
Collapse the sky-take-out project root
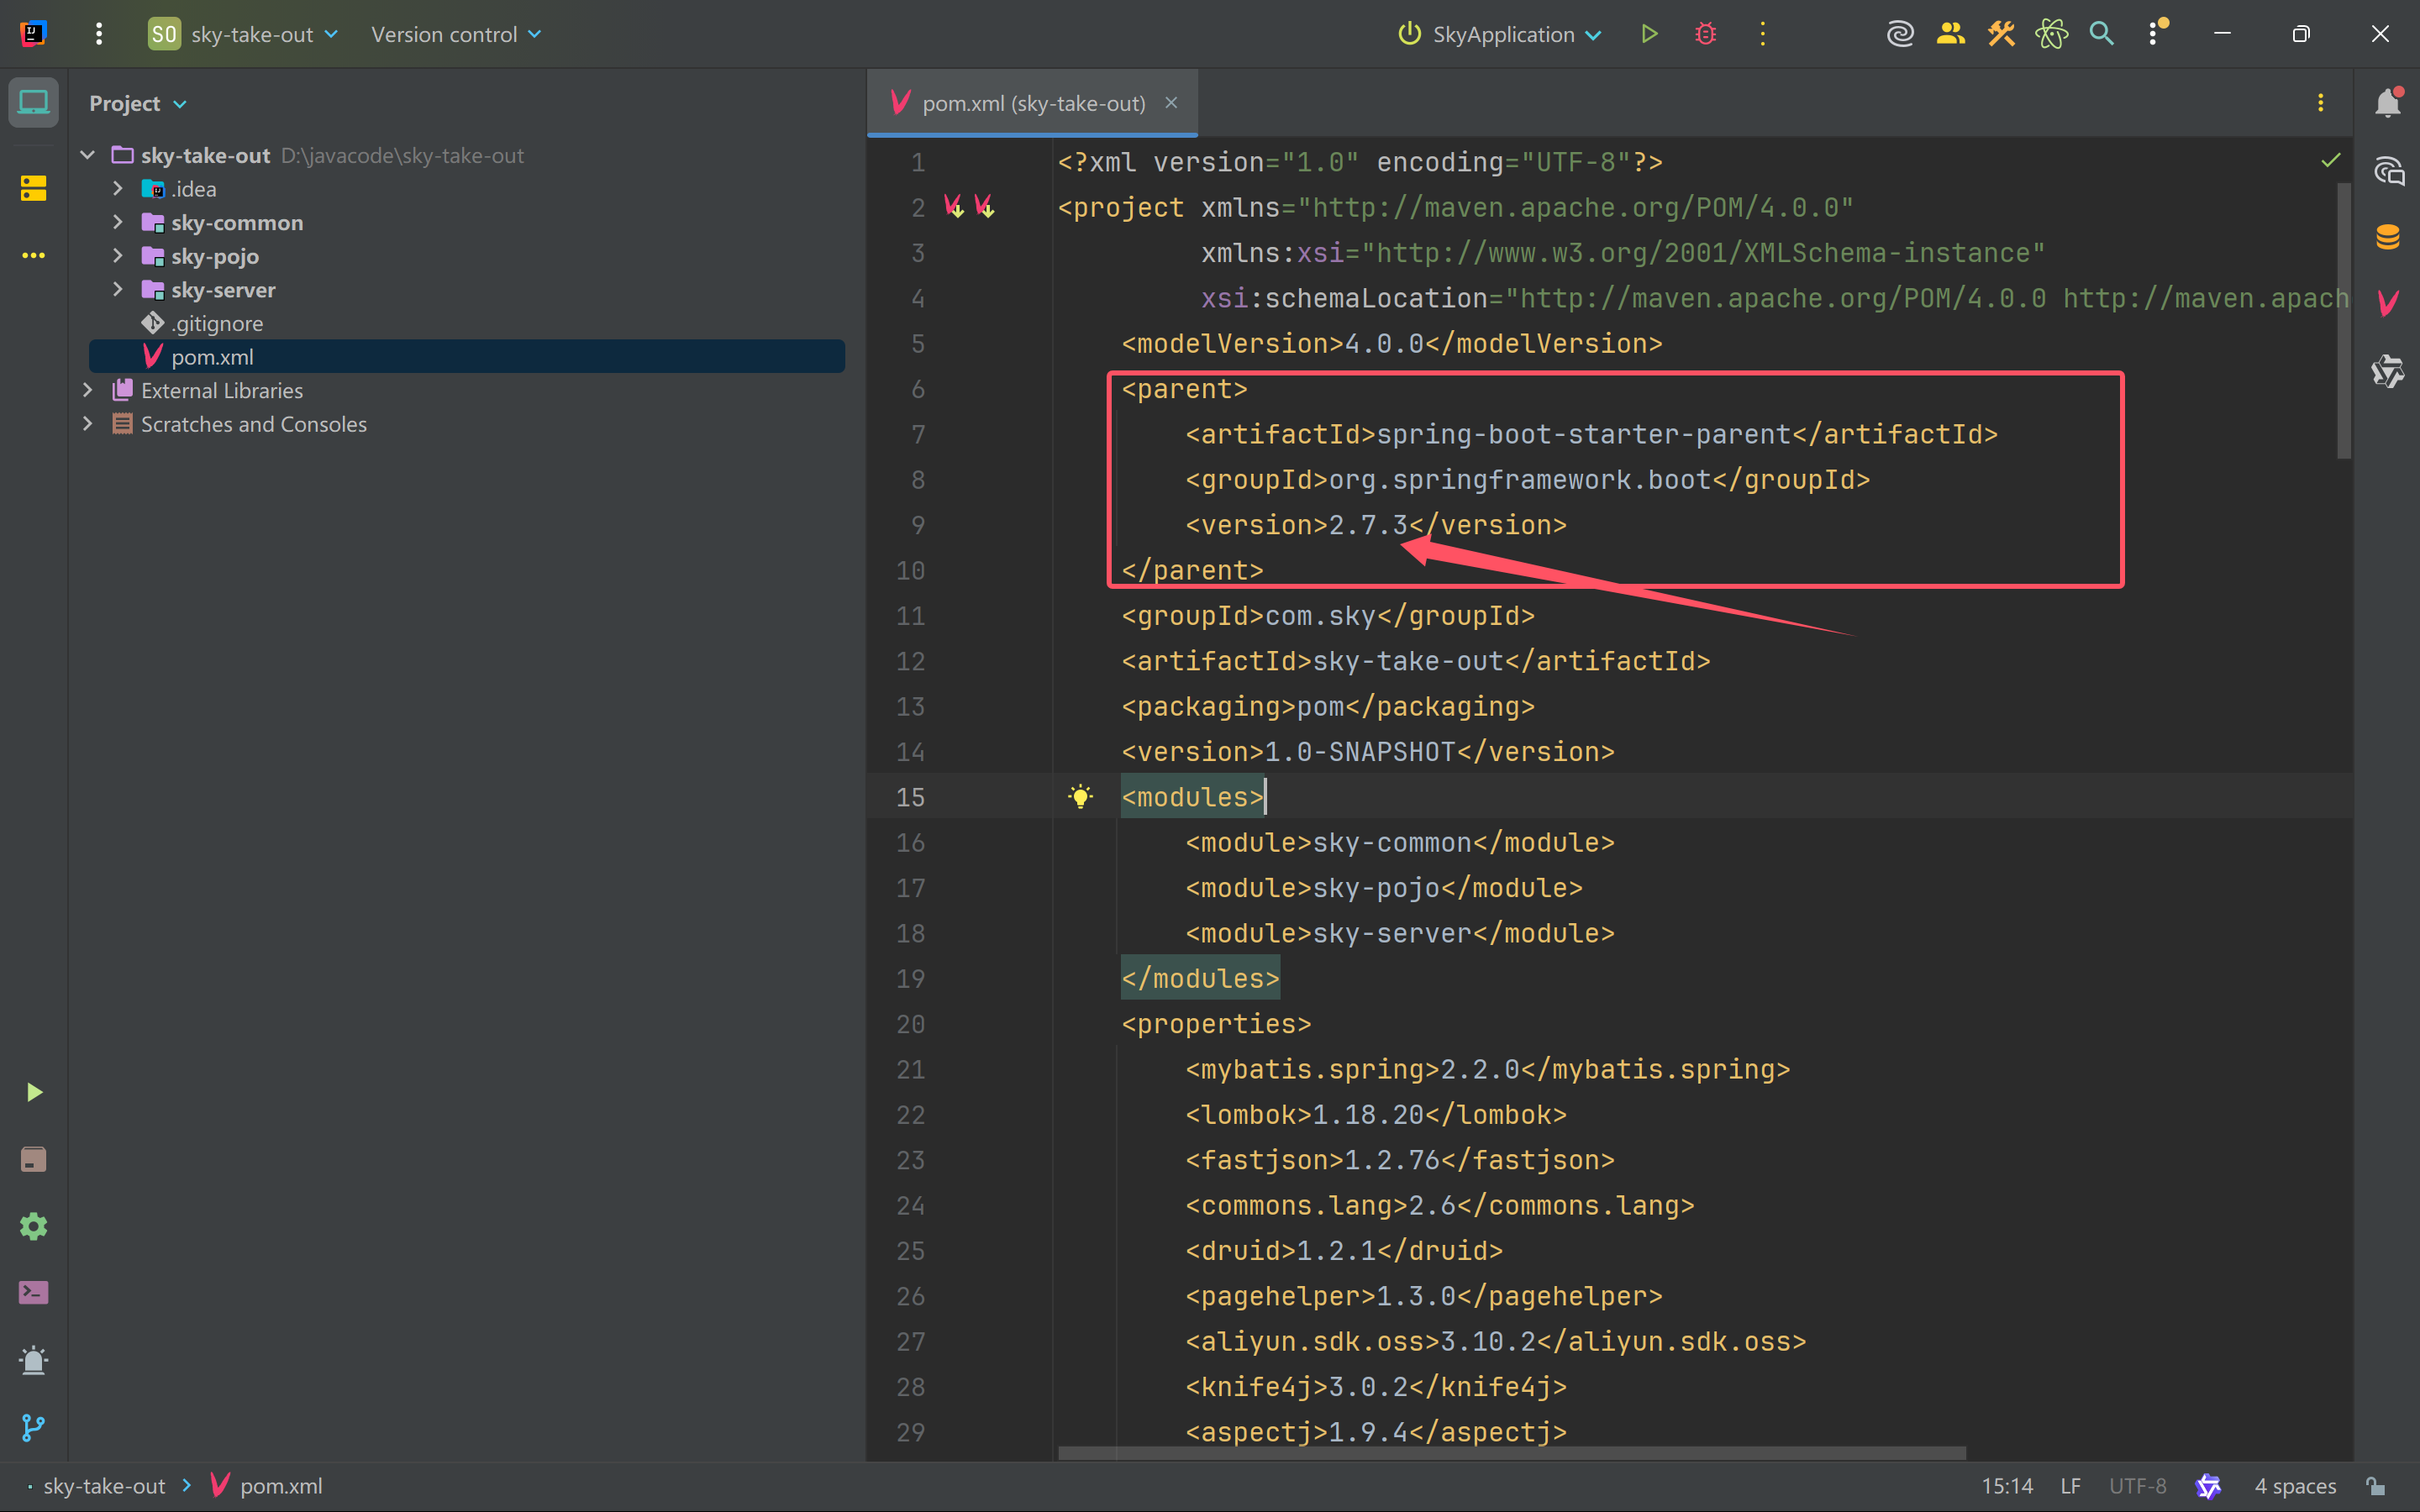click(x=87, y=155)
